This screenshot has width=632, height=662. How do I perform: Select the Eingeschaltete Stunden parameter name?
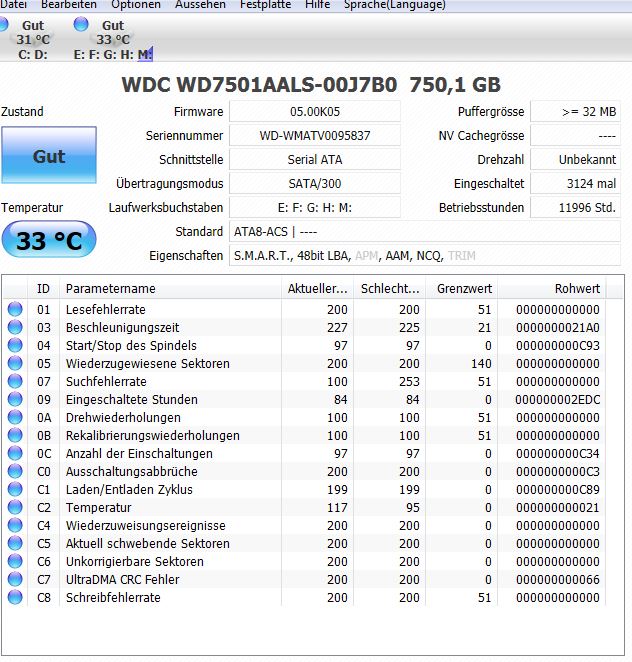(132, 399)
